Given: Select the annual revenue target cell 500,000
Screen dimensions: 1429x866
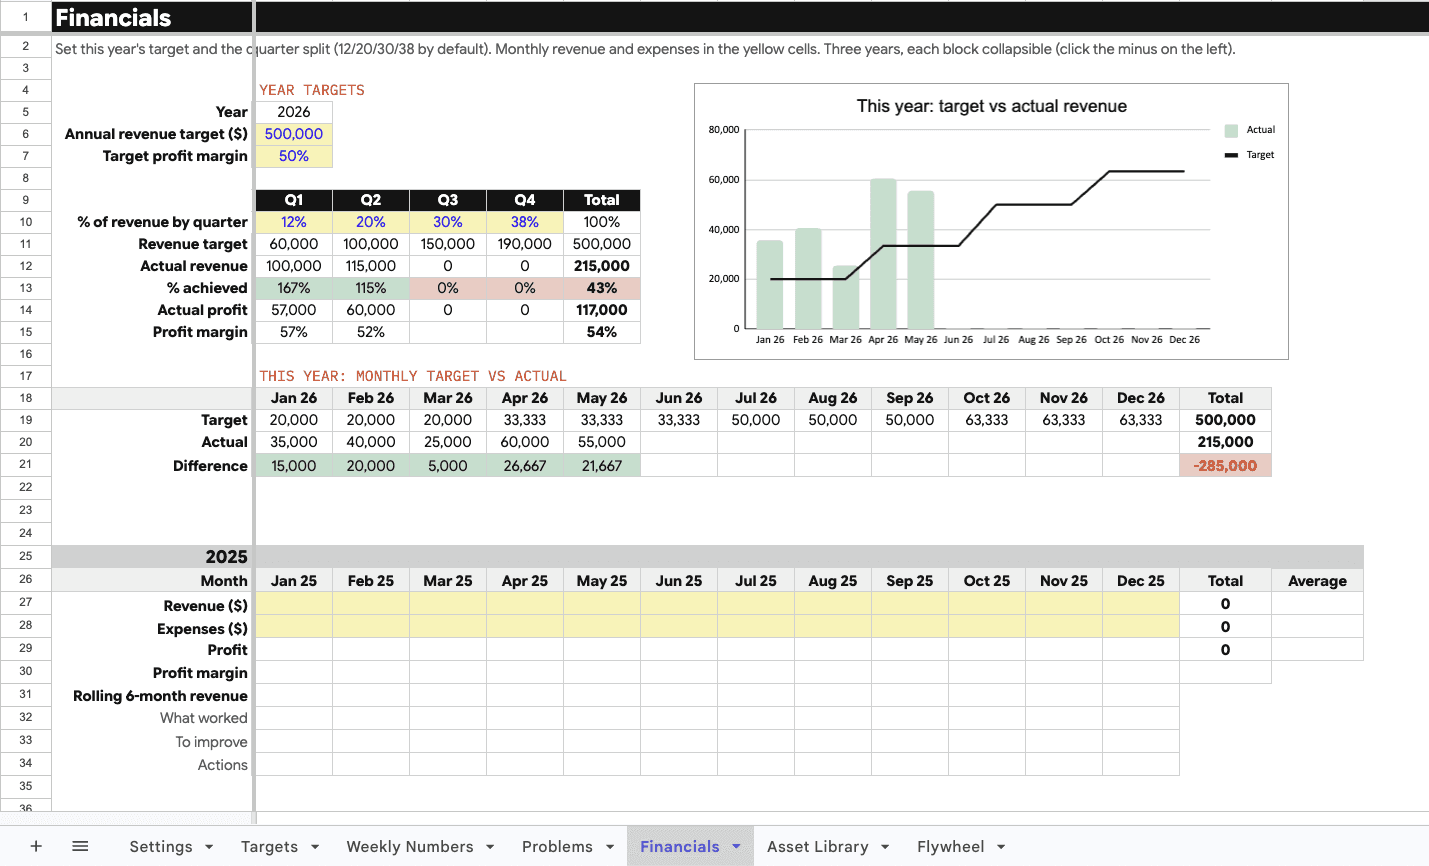Looking at the screenshot, I should coord(294,134).
